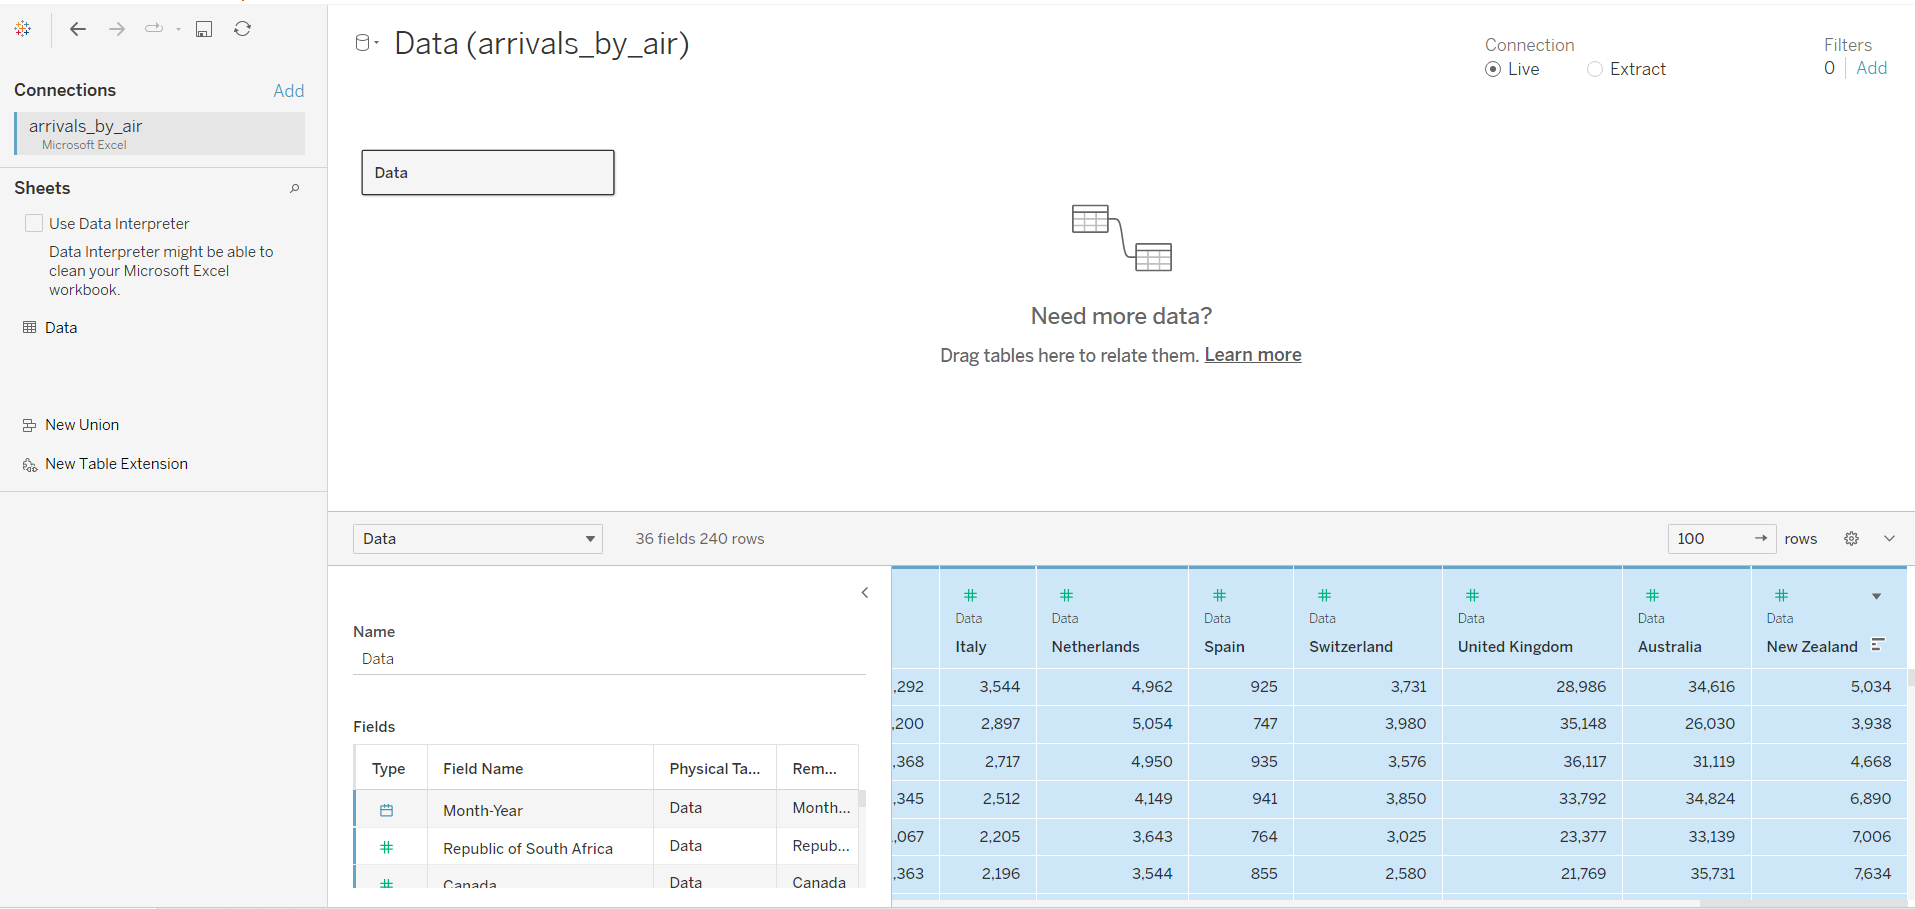Select the Data sheet in Sheets list
Image resolution: width=1915 pixels, height=909 pixels.
click(60, 328)
